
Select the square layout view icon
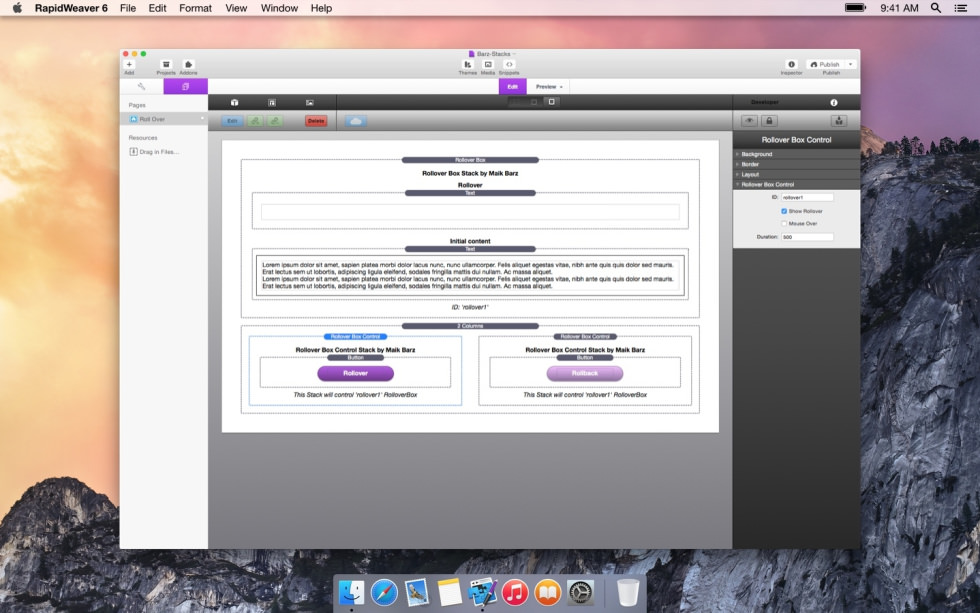551,102
